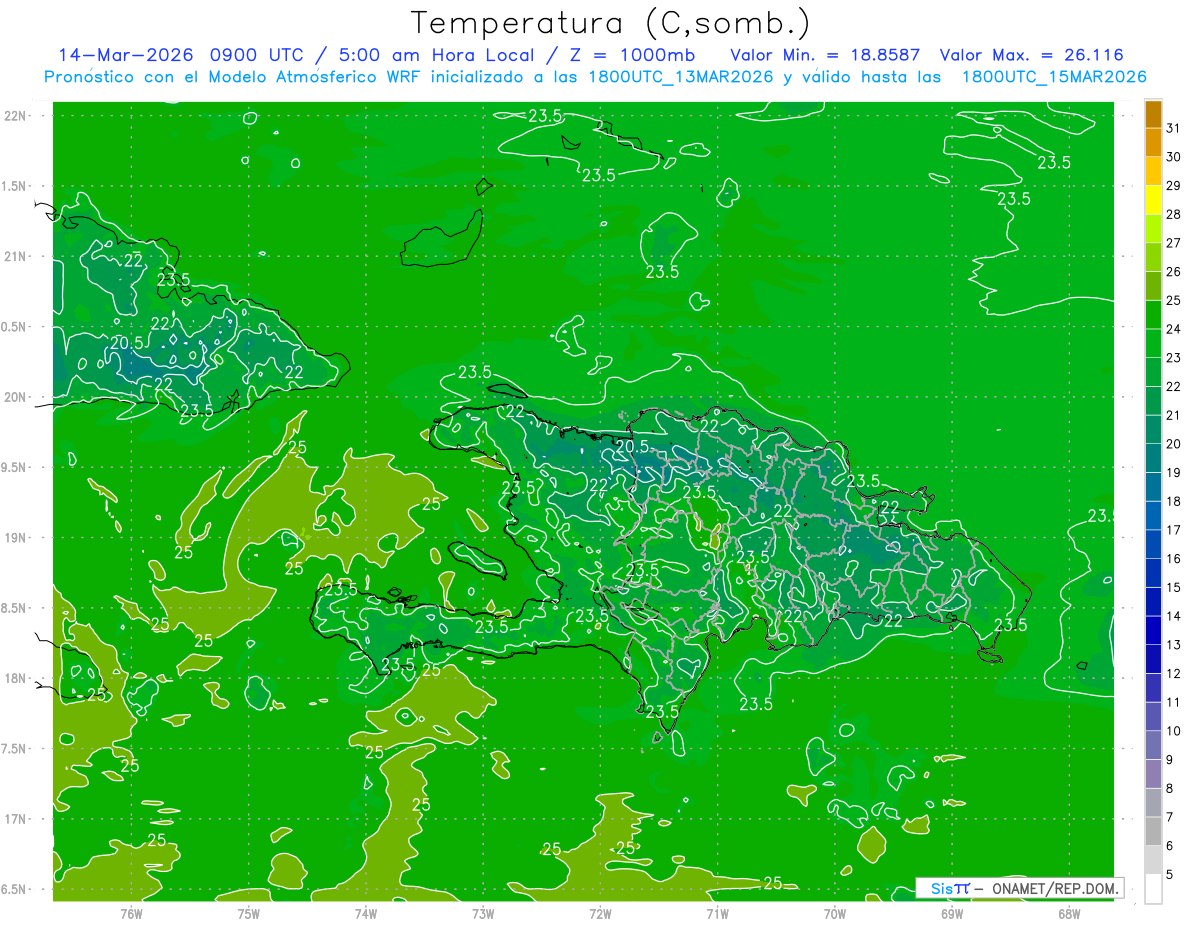The height and width of the screenshot is (927, 1200).
Task: Click the white legend swatch below 5
Action: (x=1153, y=889)
